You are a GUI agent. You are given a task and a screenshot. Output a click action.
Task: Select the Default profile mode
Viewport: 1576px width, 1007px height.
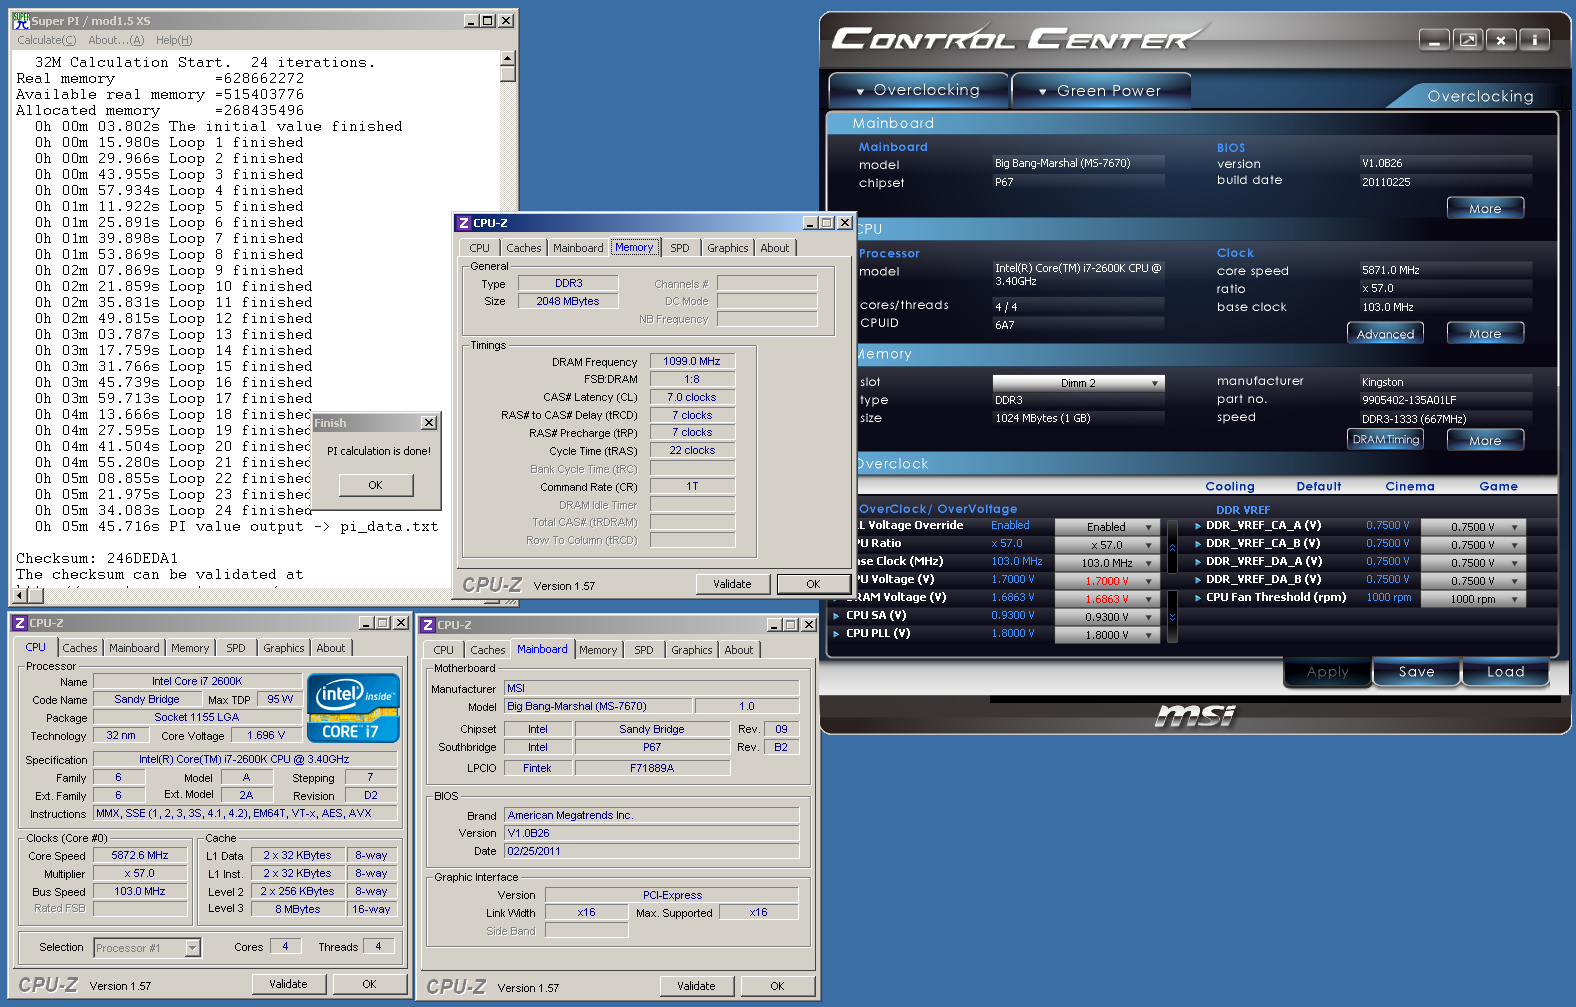click(1319, 487)
